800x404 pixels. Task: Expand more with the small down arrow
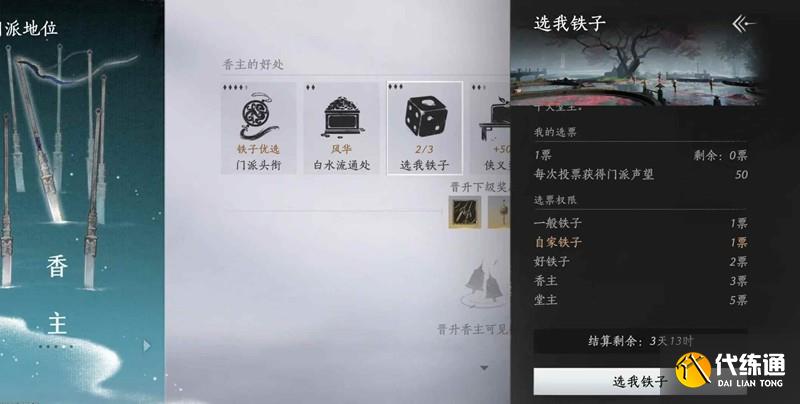[484, 367]
